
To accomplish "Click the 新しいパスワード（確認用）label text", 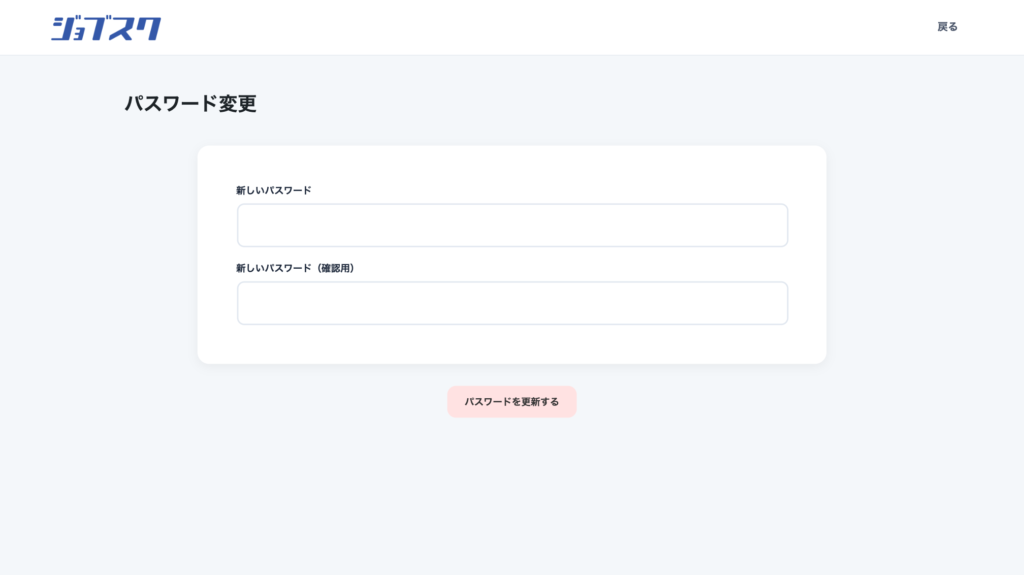I will click(295, 268).
